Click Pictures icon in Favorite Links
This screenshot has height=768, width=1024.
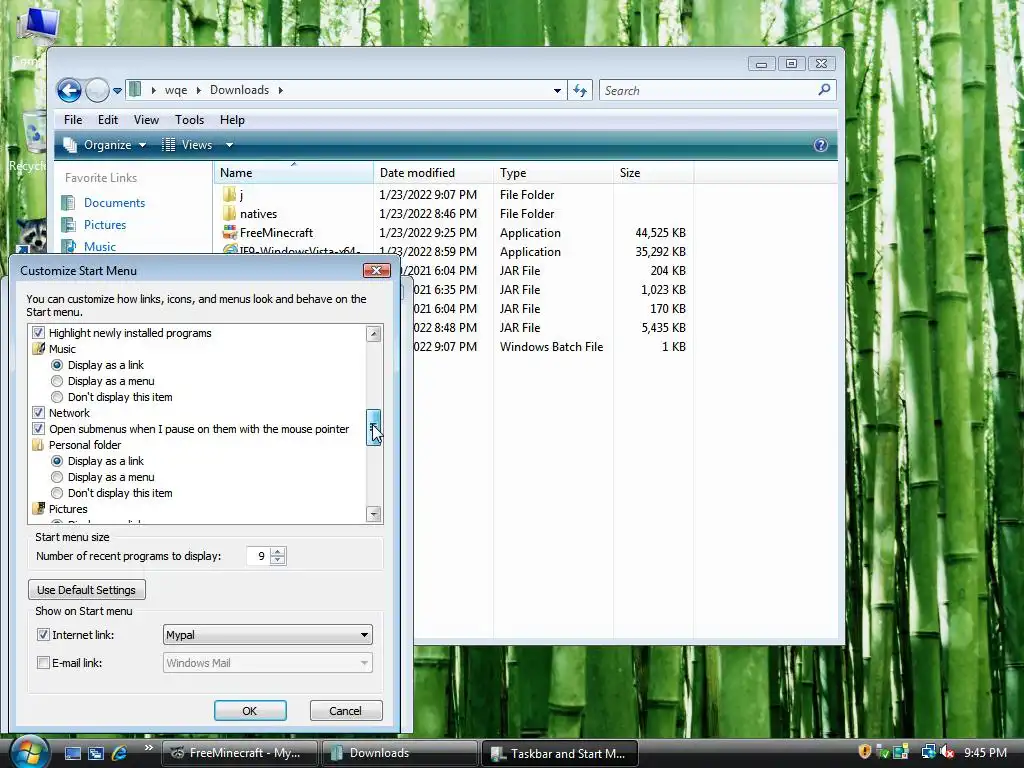pyautogui.click(x=69, y=225)
